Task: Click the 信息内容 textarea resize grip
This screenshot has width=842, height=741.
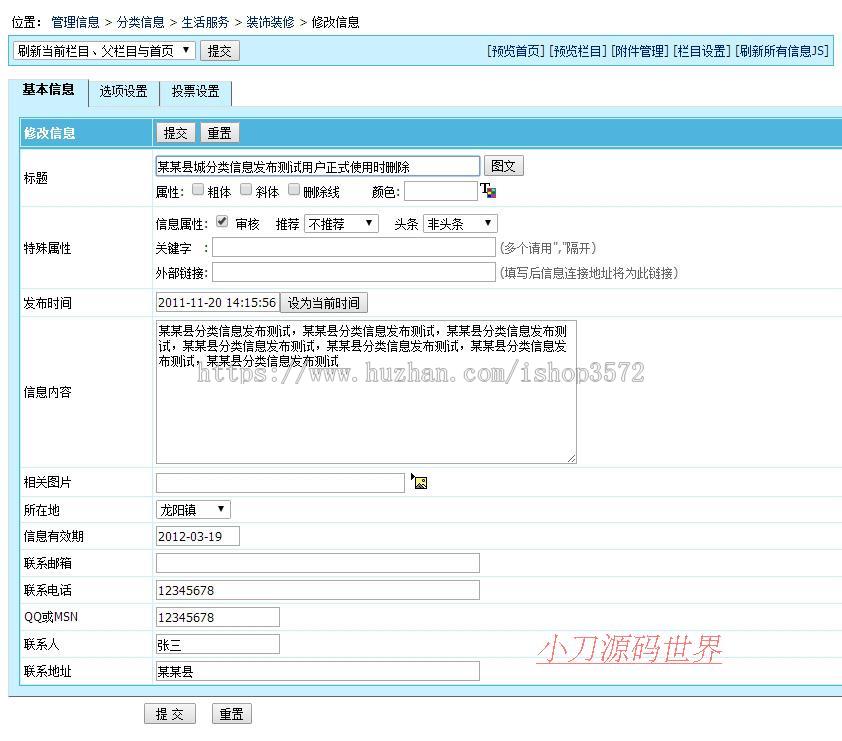Action: tap(571, 458)
